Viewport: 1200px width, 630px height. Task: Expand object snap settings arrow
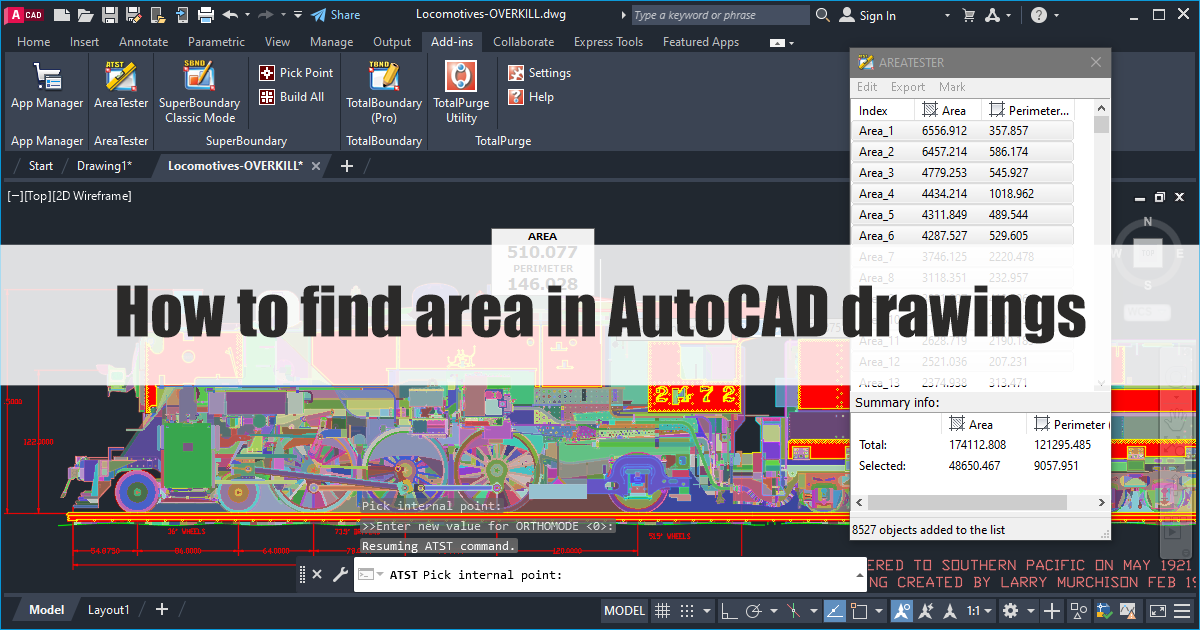point(879,610)
